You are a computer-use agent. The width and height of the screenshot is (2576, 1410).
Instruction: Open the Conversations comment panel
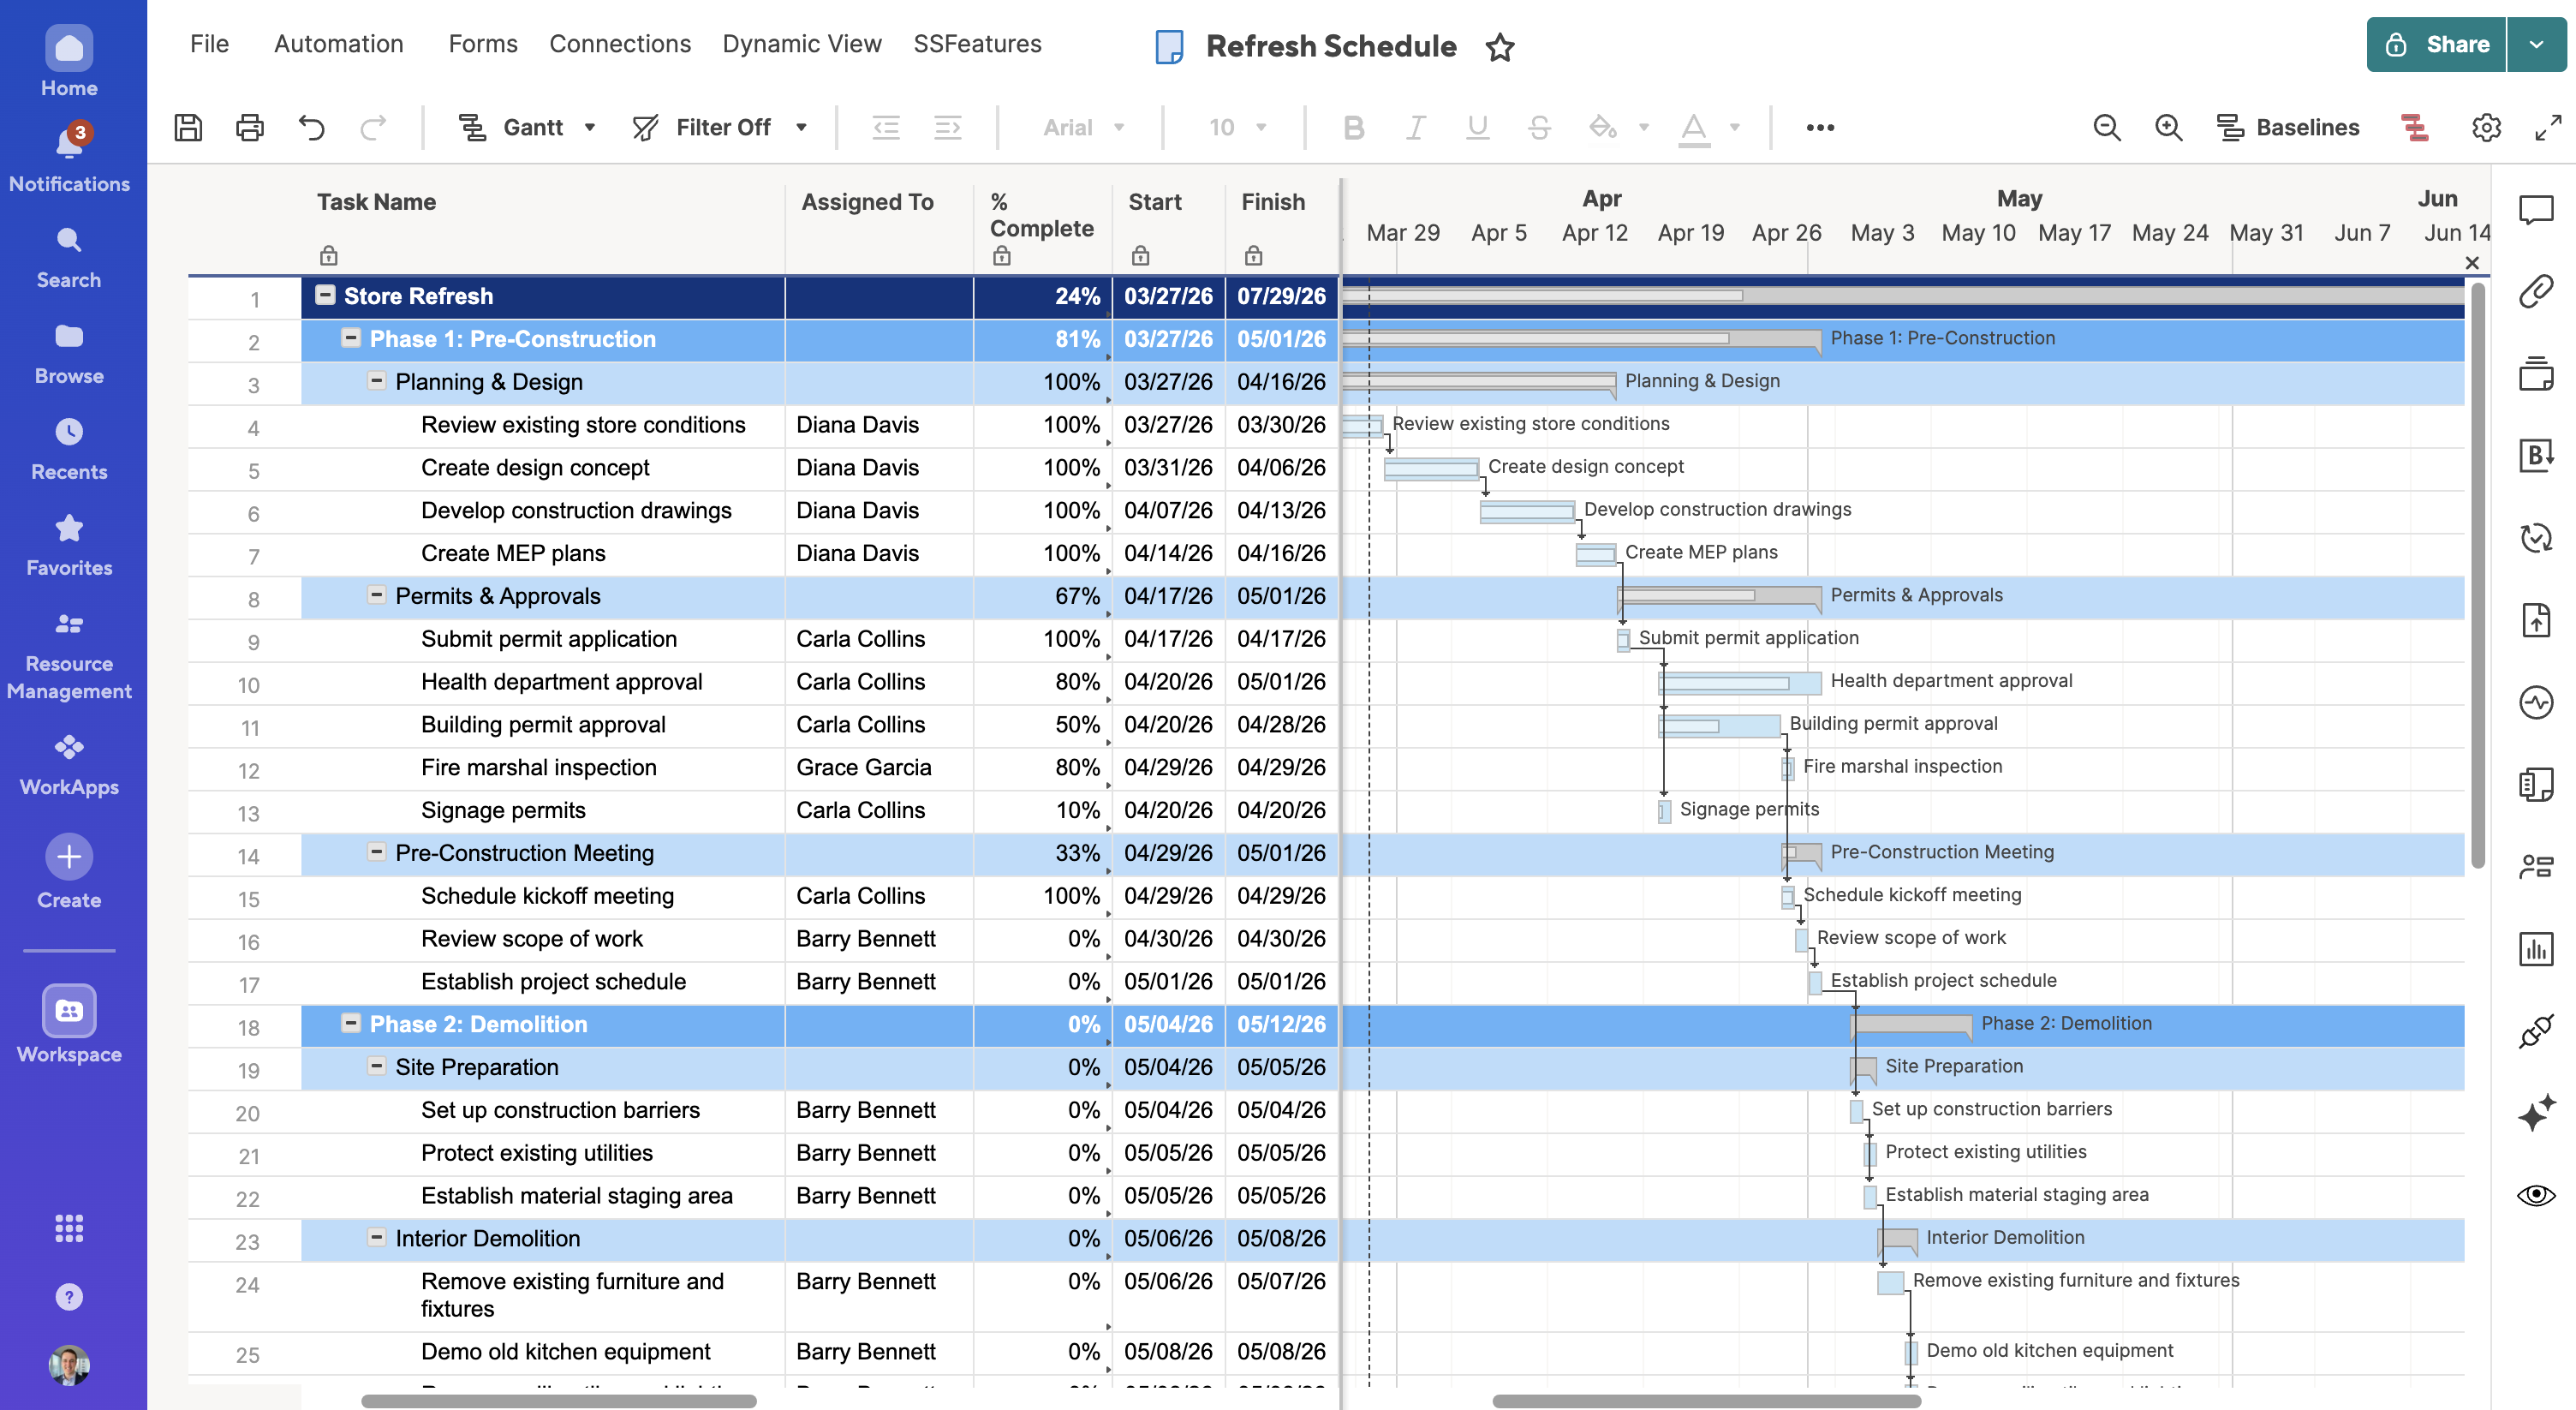coord(2535,209)
